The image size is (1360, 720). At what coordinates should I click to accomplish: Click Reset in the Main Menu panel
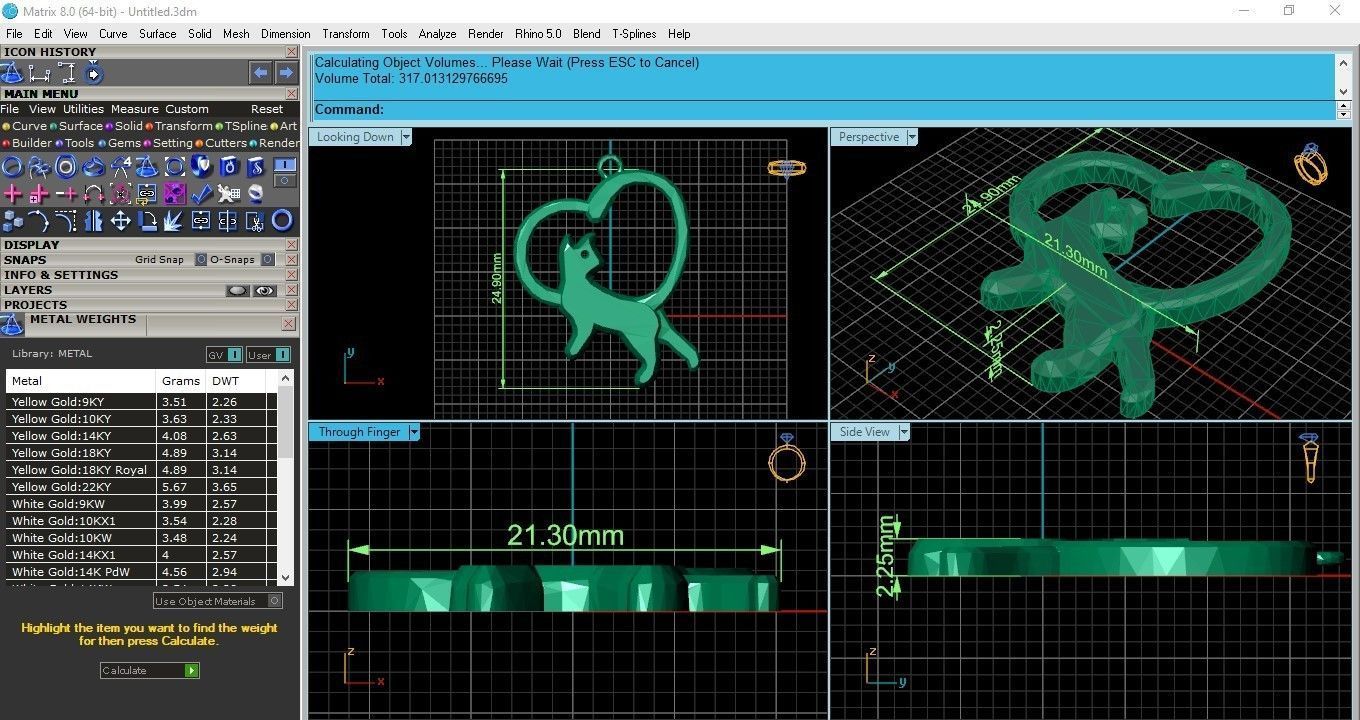point(267,109)
